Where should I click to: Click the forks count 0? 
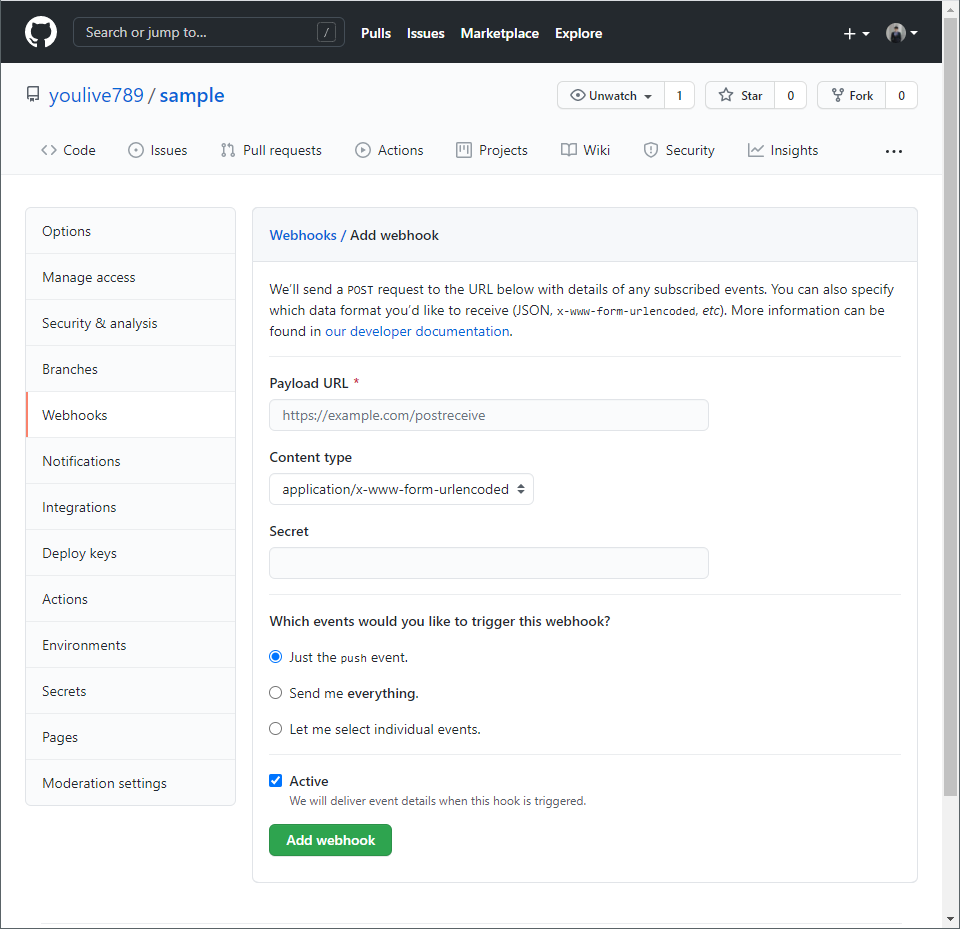901,96
